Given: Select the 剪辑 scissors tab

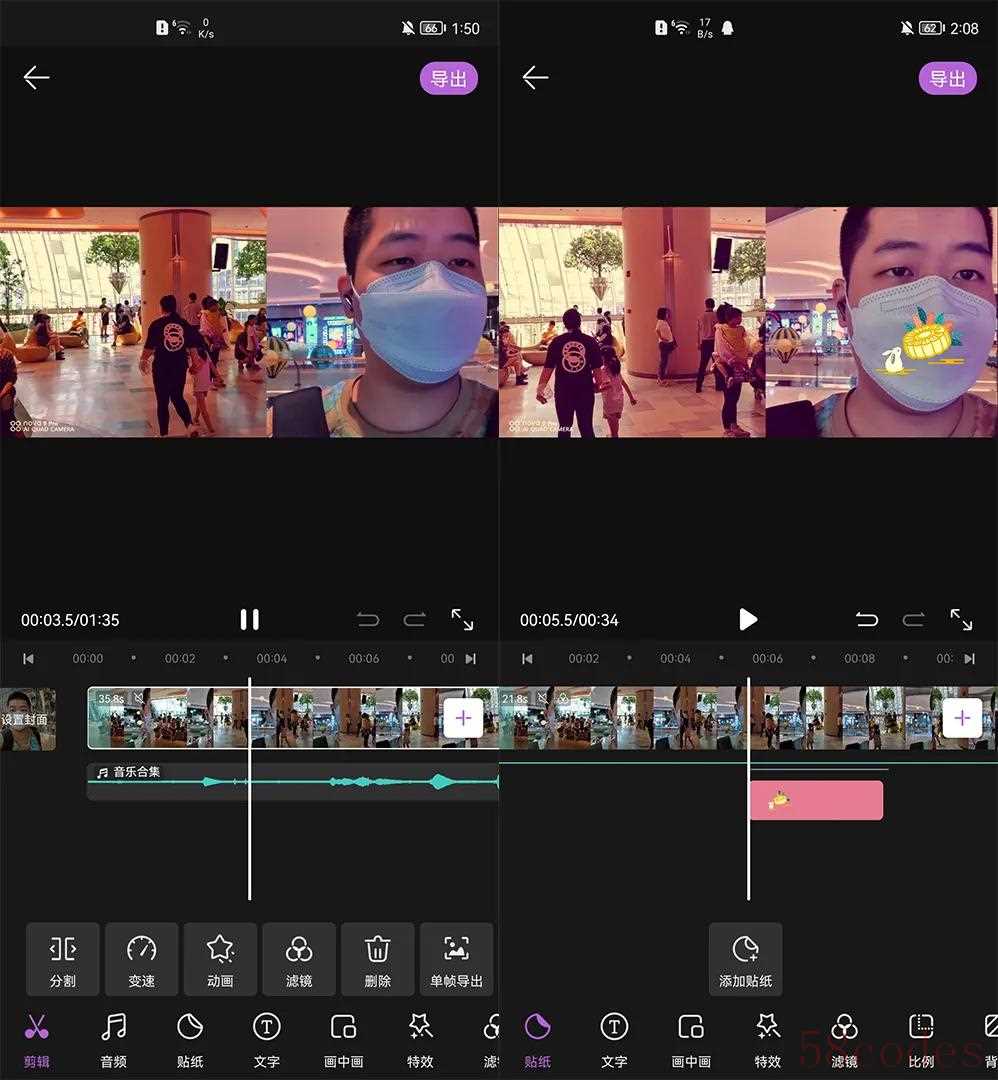Looking at the screenshot, I should (37, 1038).
